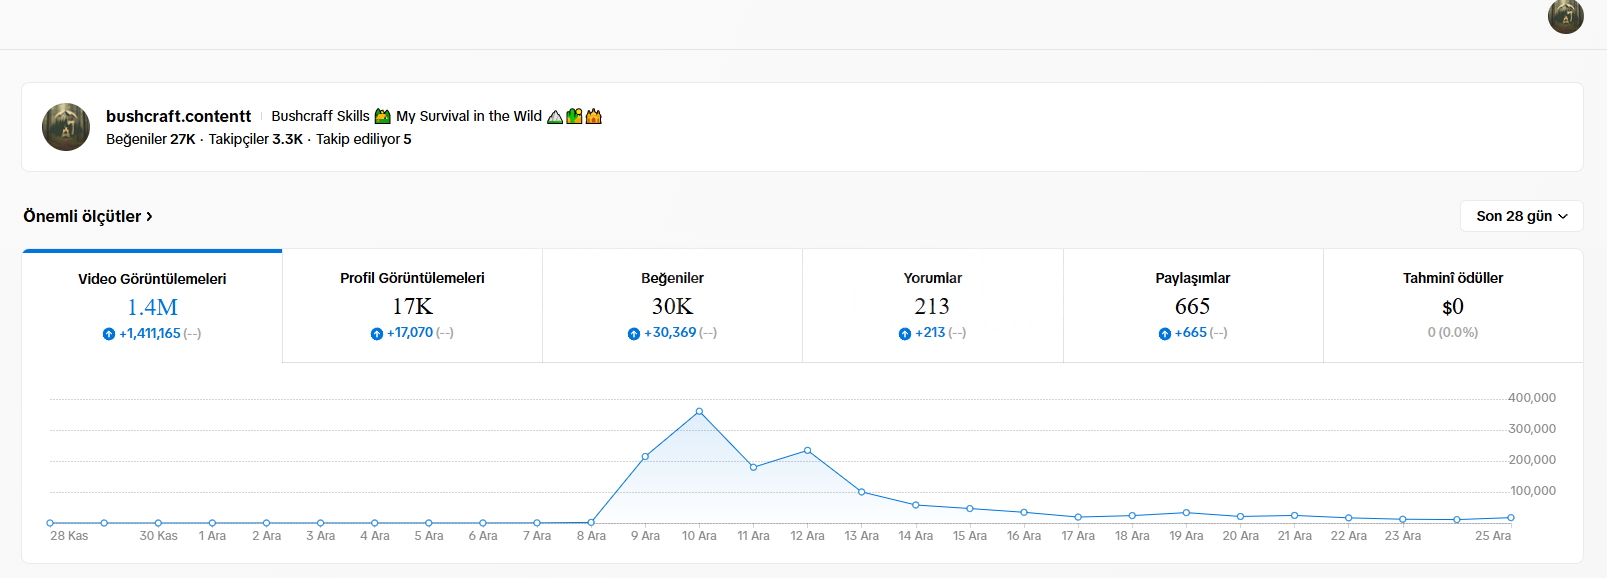The width and height of the screenshot is (1607, 578).
Task: Click the Beğeniler 27K profile stat
Action: coord(151,139)
